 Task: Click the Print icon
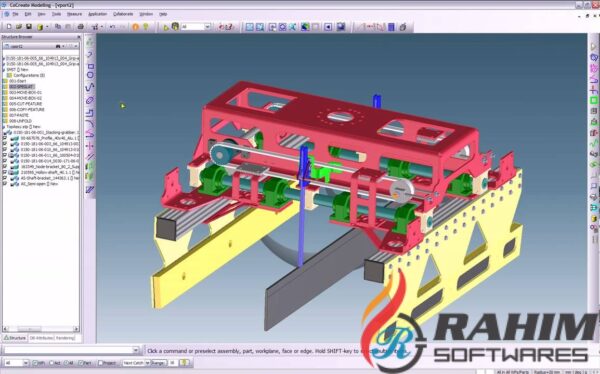(80, 27)
